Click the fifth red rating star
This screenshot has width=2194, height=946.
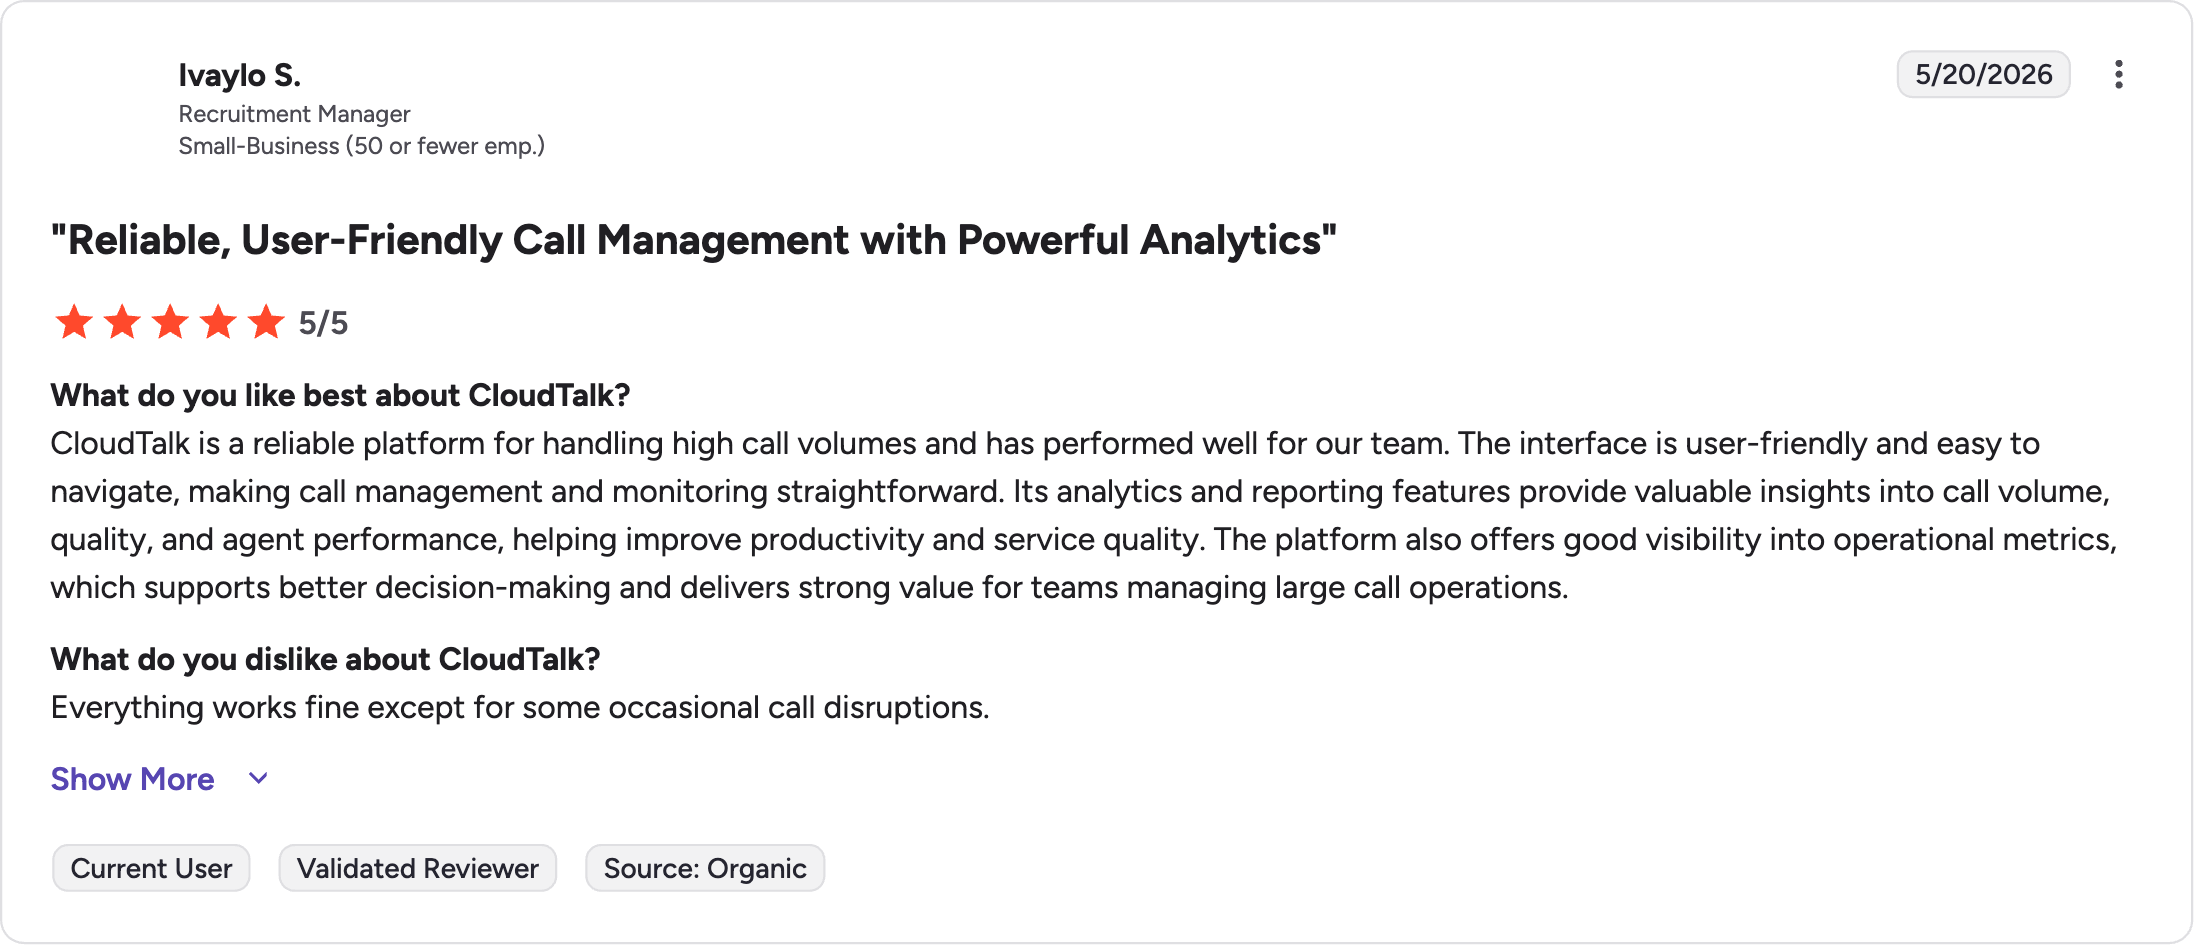pyautogui.click(x=266, y=322)
